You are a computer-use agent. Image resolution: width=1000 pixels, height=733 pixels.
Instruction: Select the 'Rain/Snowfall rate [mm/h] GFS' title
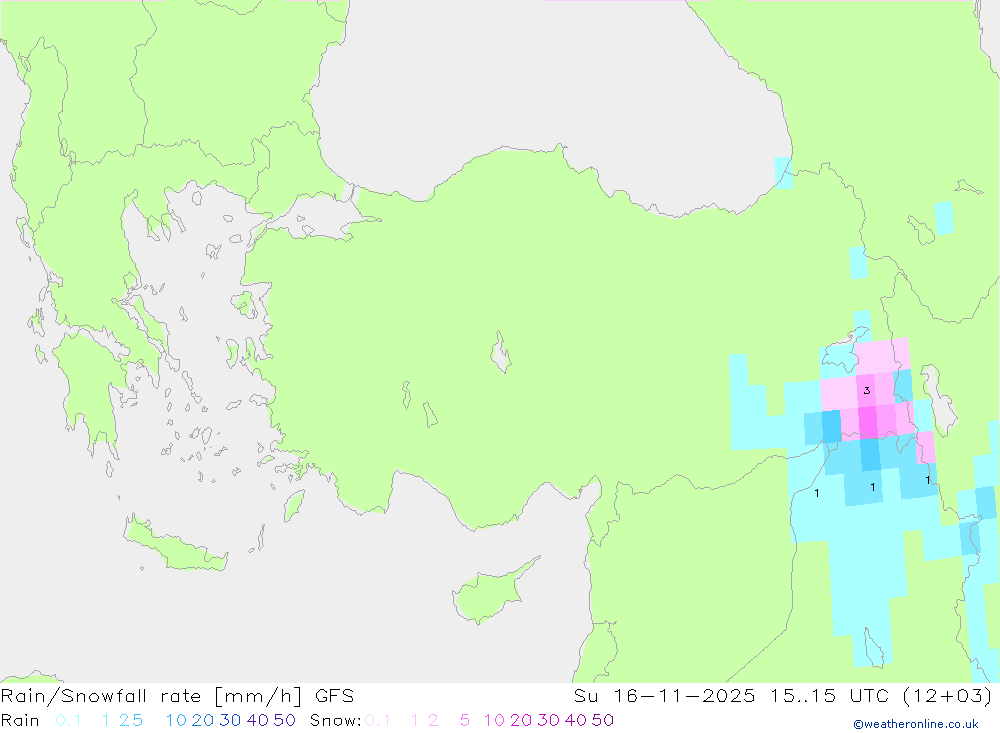(x=177, y=696)
